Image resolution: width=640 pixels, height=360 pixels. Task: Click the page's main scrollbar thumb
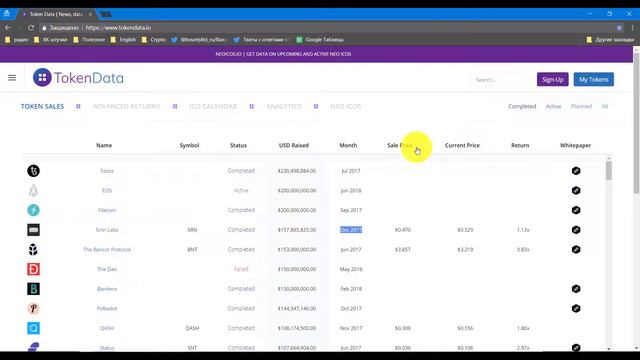636,122
